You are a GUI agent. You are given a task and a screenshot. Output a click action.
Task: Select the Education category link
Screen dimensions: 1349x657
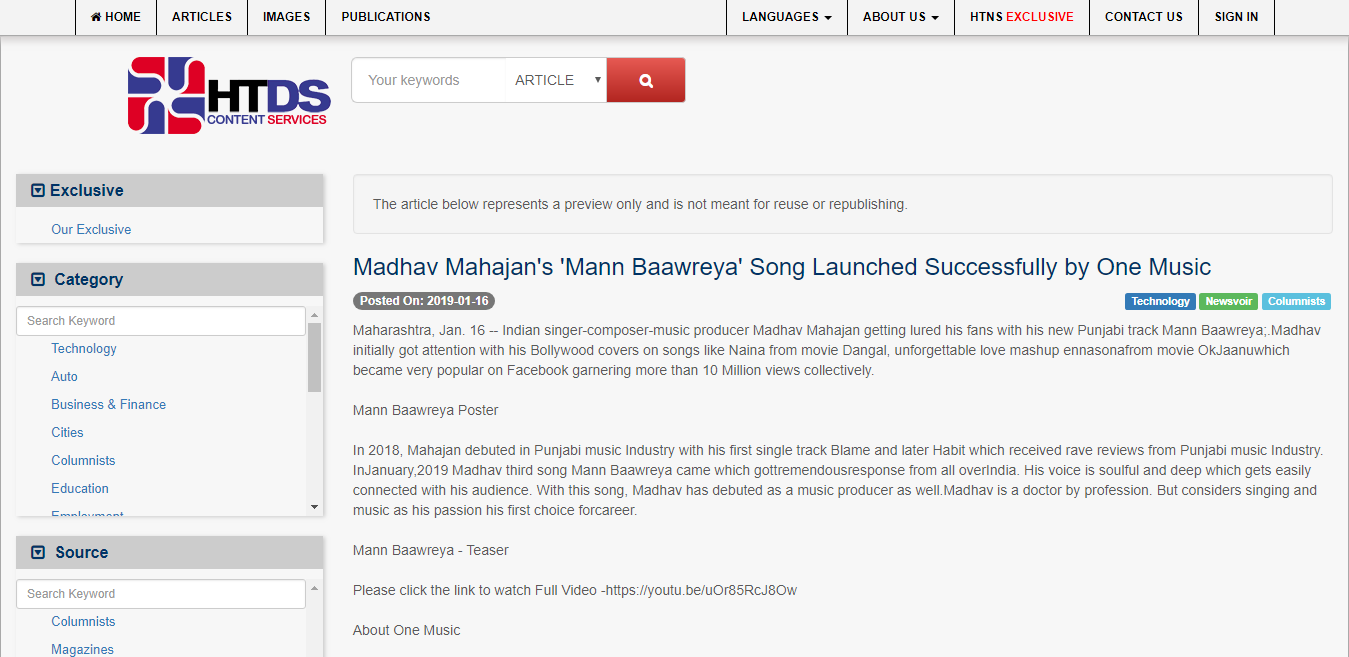[80, 488]
